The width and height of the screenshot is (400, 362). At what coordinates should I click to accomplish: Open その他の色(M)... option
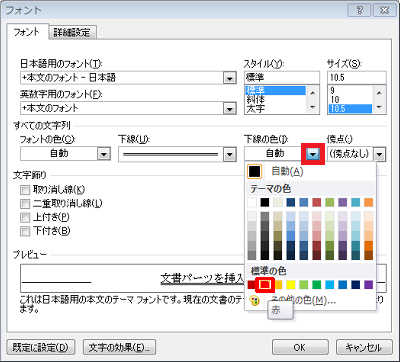click(x=303, y=301)
